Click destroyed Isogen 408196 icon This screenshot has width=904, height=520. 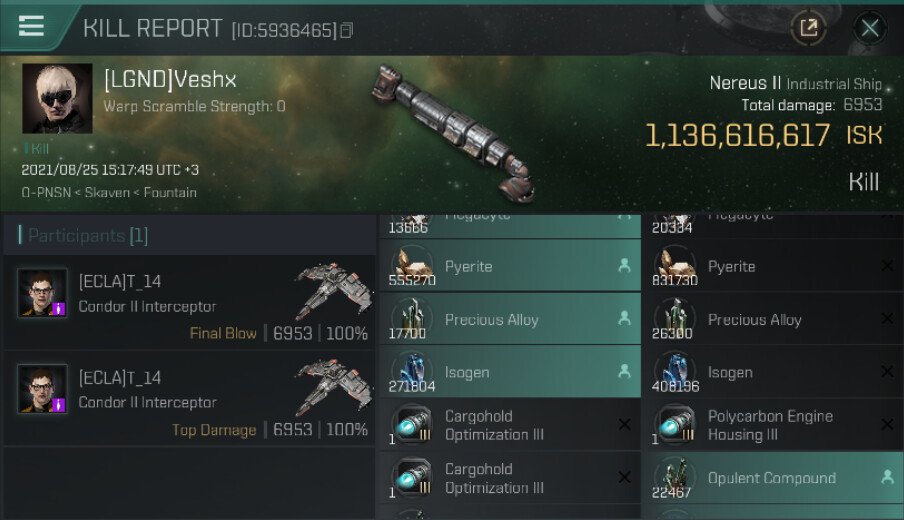pos(675,372)
